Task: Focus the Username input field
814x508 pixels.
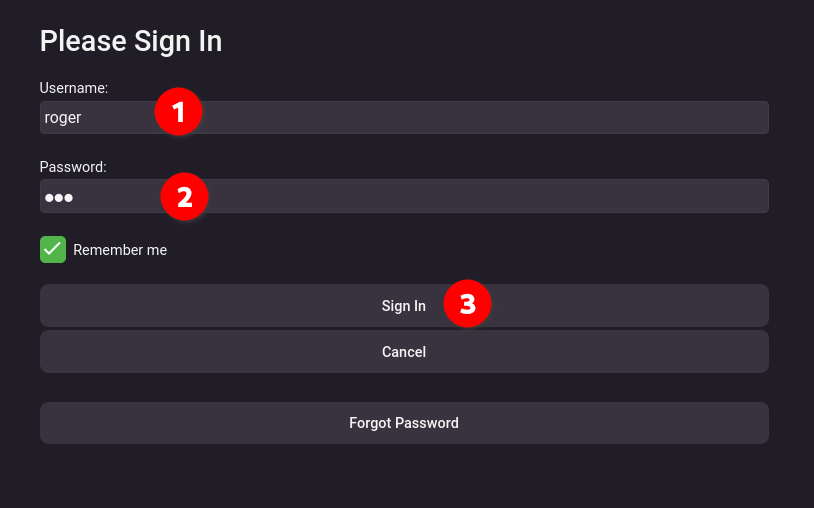Action: (404, 117)
